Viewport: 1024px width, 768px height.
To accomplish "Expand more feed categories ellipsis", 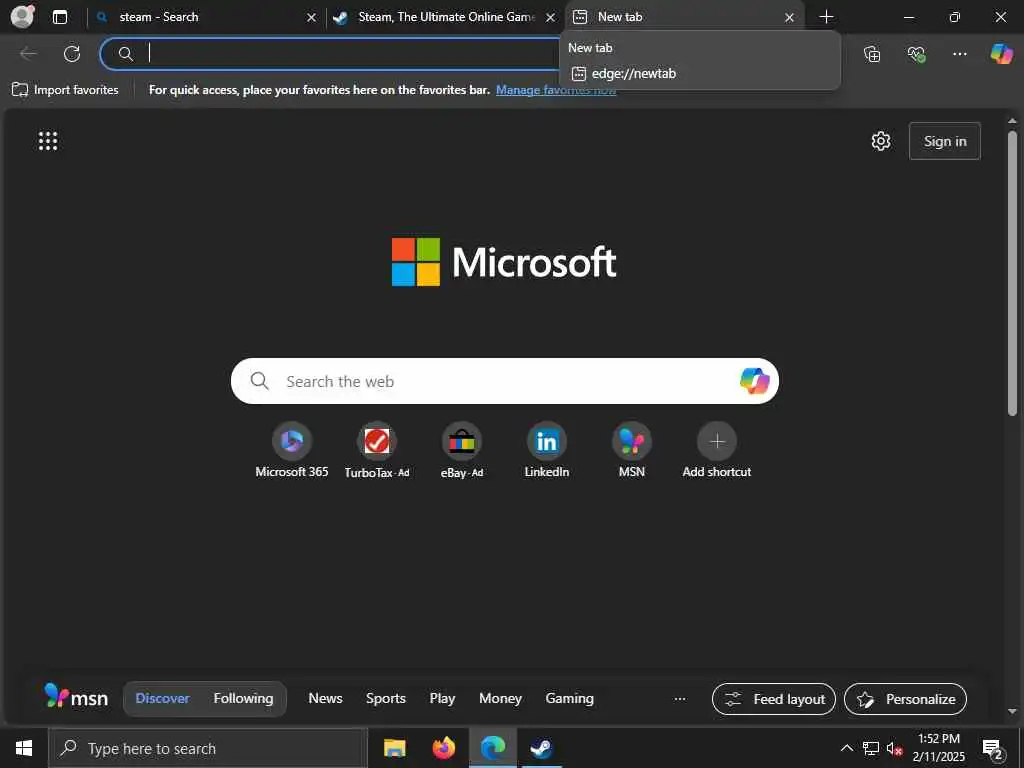I will pyautogui.click(x=680, y=699).
